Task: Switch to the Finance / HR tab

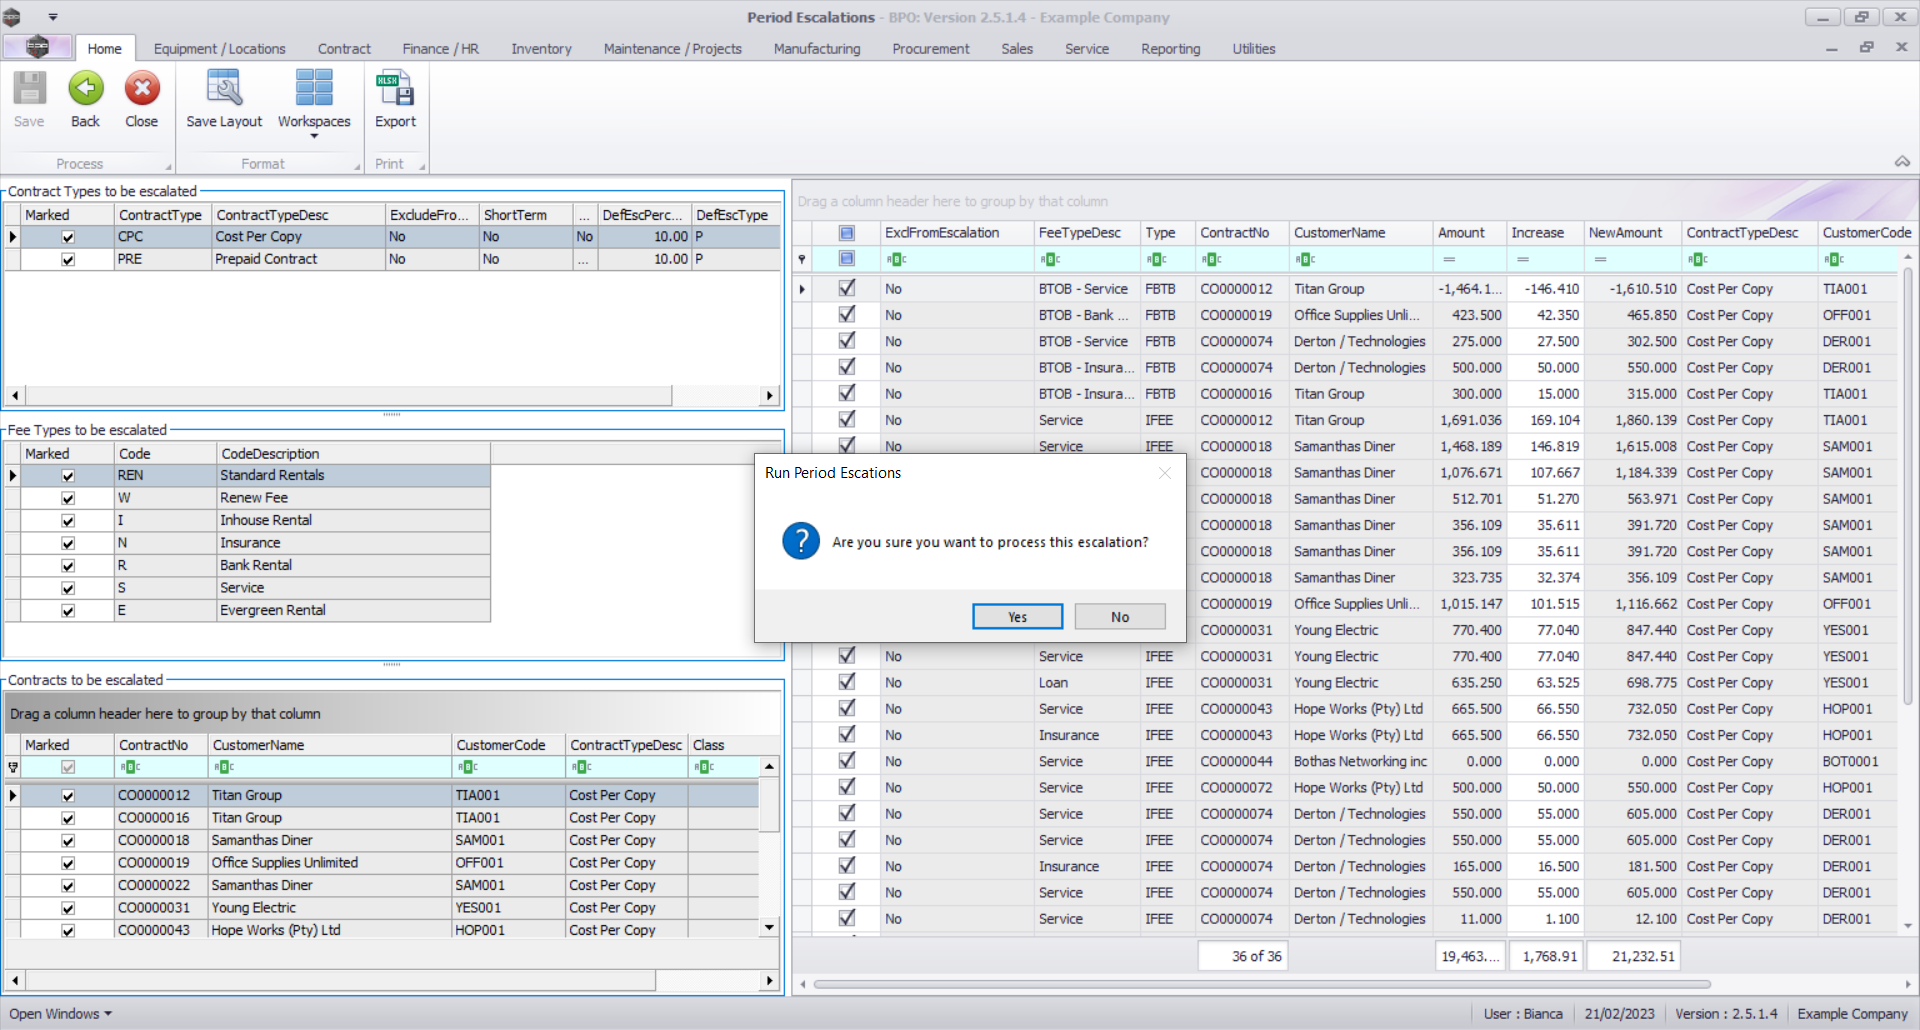Action: pyautogui.click(x=440, y=48)
